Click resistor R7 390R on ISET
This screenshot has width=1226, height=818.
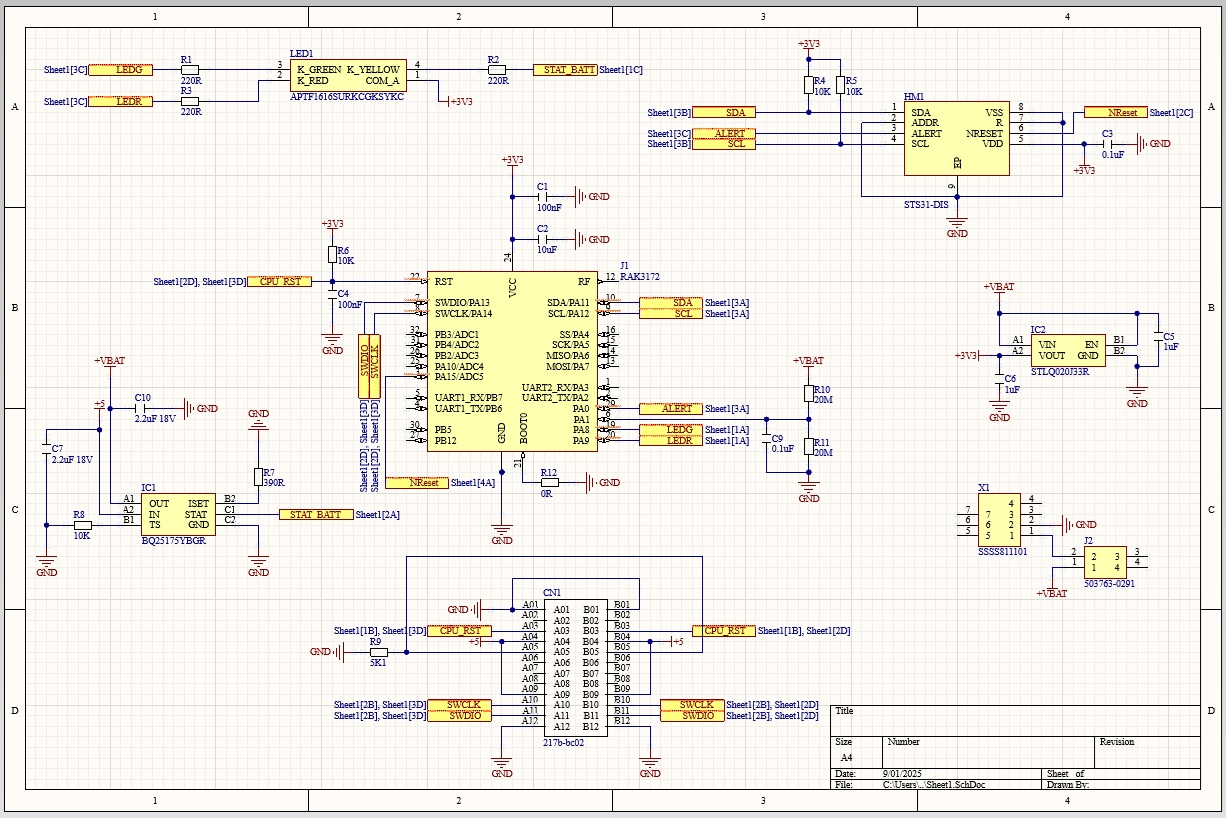(x=258, y=476)
